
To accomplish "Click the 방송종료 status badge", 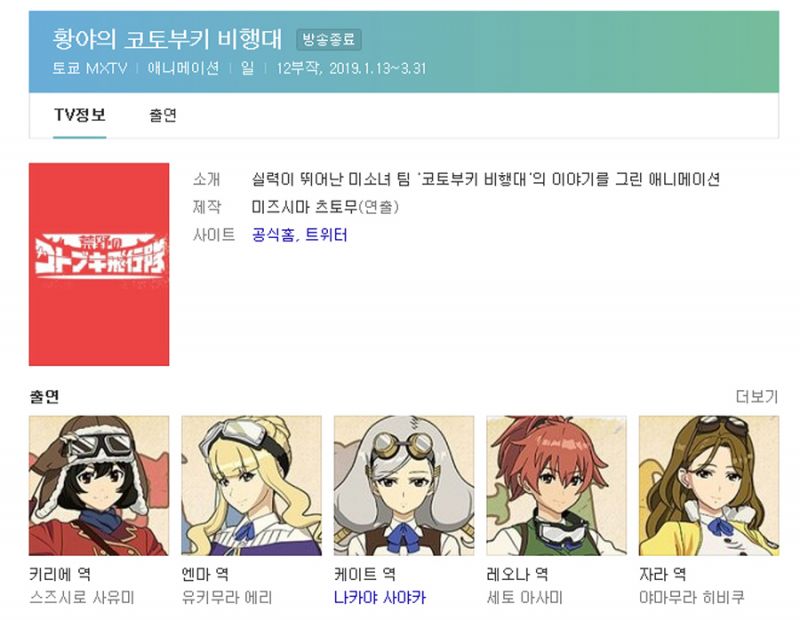I will pos(329,40).
